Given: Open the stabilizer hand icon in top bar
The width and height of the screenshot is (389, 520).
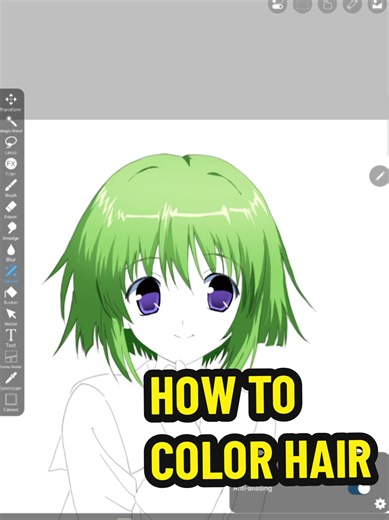Looking at the screenshot, I should (327, 5).
